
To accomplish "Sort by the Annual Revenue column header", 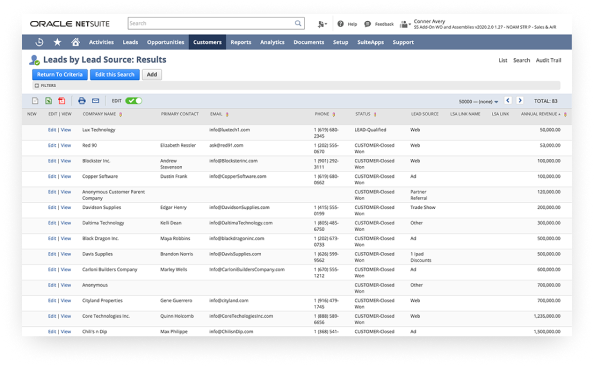I will pyautogui.click(x=540, y=114).
